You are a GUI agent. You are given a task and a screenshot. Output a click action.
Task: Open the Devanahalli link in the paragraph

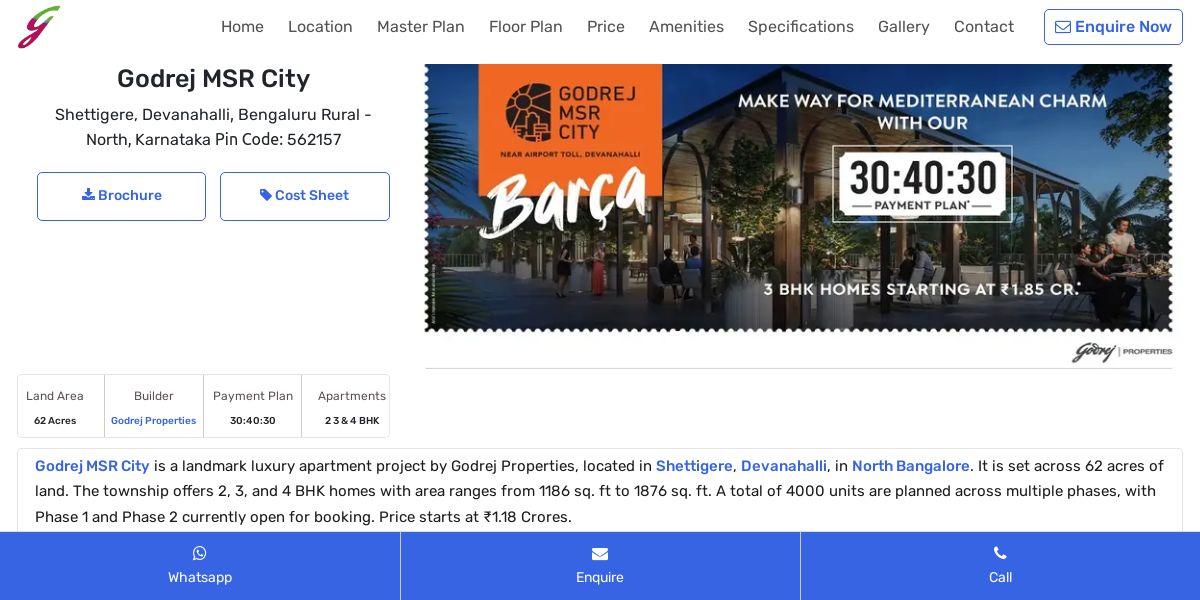tap(784, 466)
